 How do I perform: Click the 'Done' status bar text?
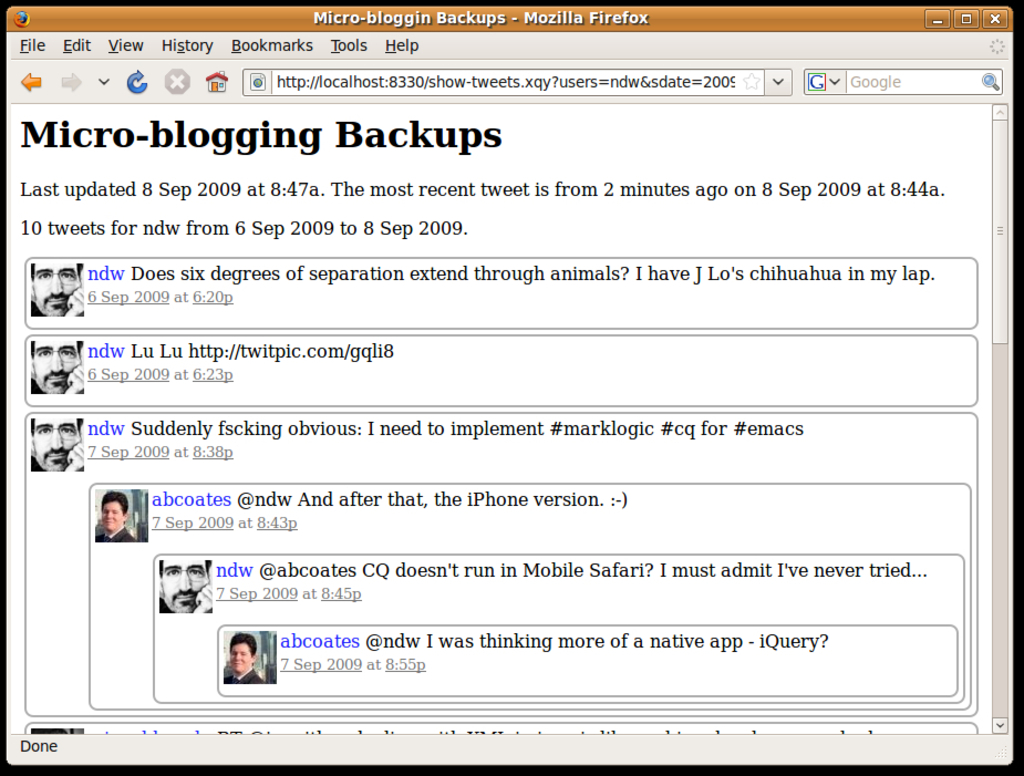pos(39,747)
